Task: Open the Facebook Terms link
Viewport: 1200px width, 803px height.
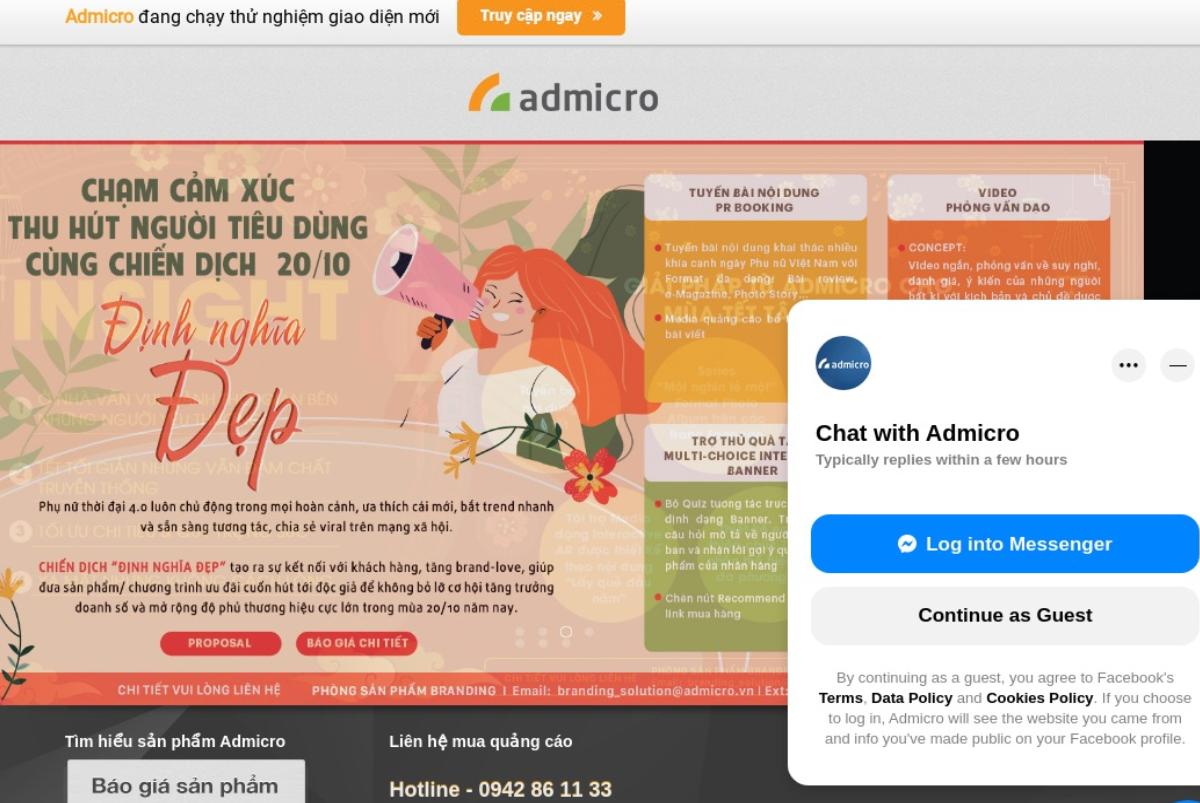Action: (x=840, y=698)
